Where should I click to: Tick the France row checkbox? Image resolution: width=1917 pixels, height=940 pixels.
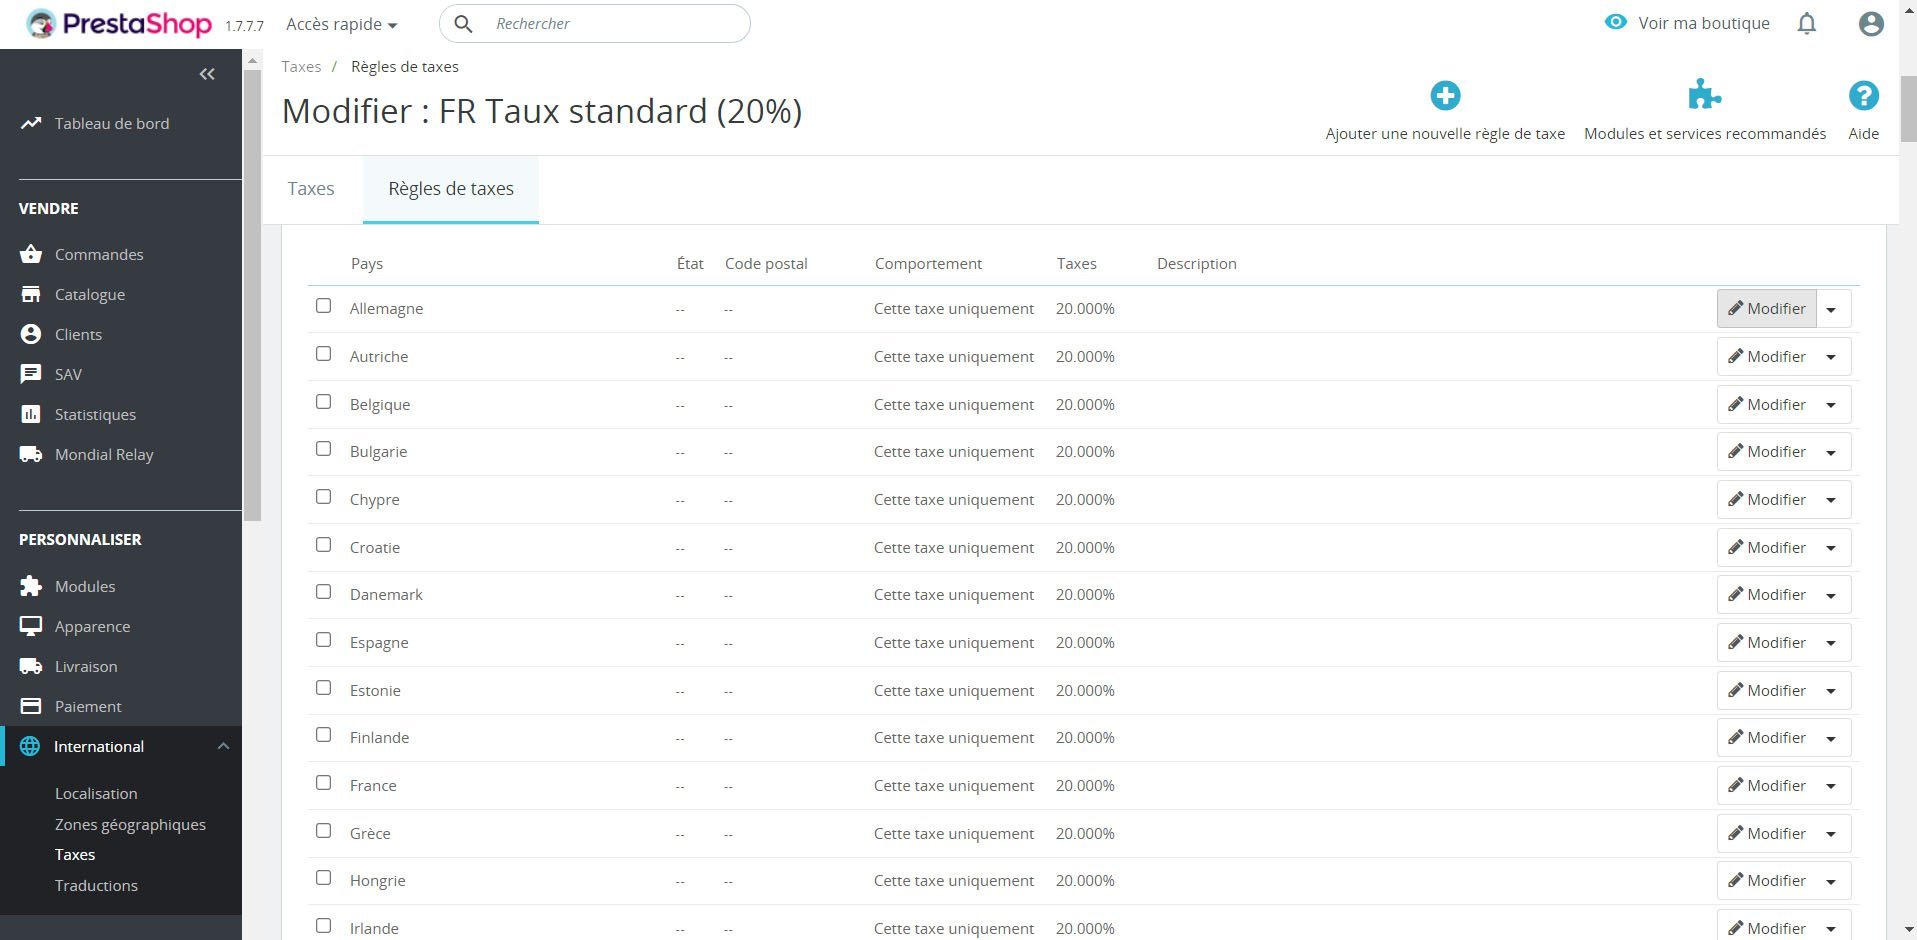[323, 783]
